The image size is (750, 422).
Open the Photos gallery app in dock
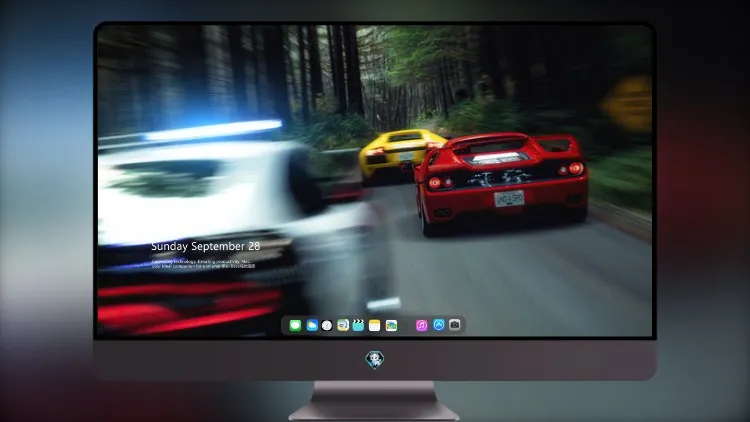[x=391, y=325]
